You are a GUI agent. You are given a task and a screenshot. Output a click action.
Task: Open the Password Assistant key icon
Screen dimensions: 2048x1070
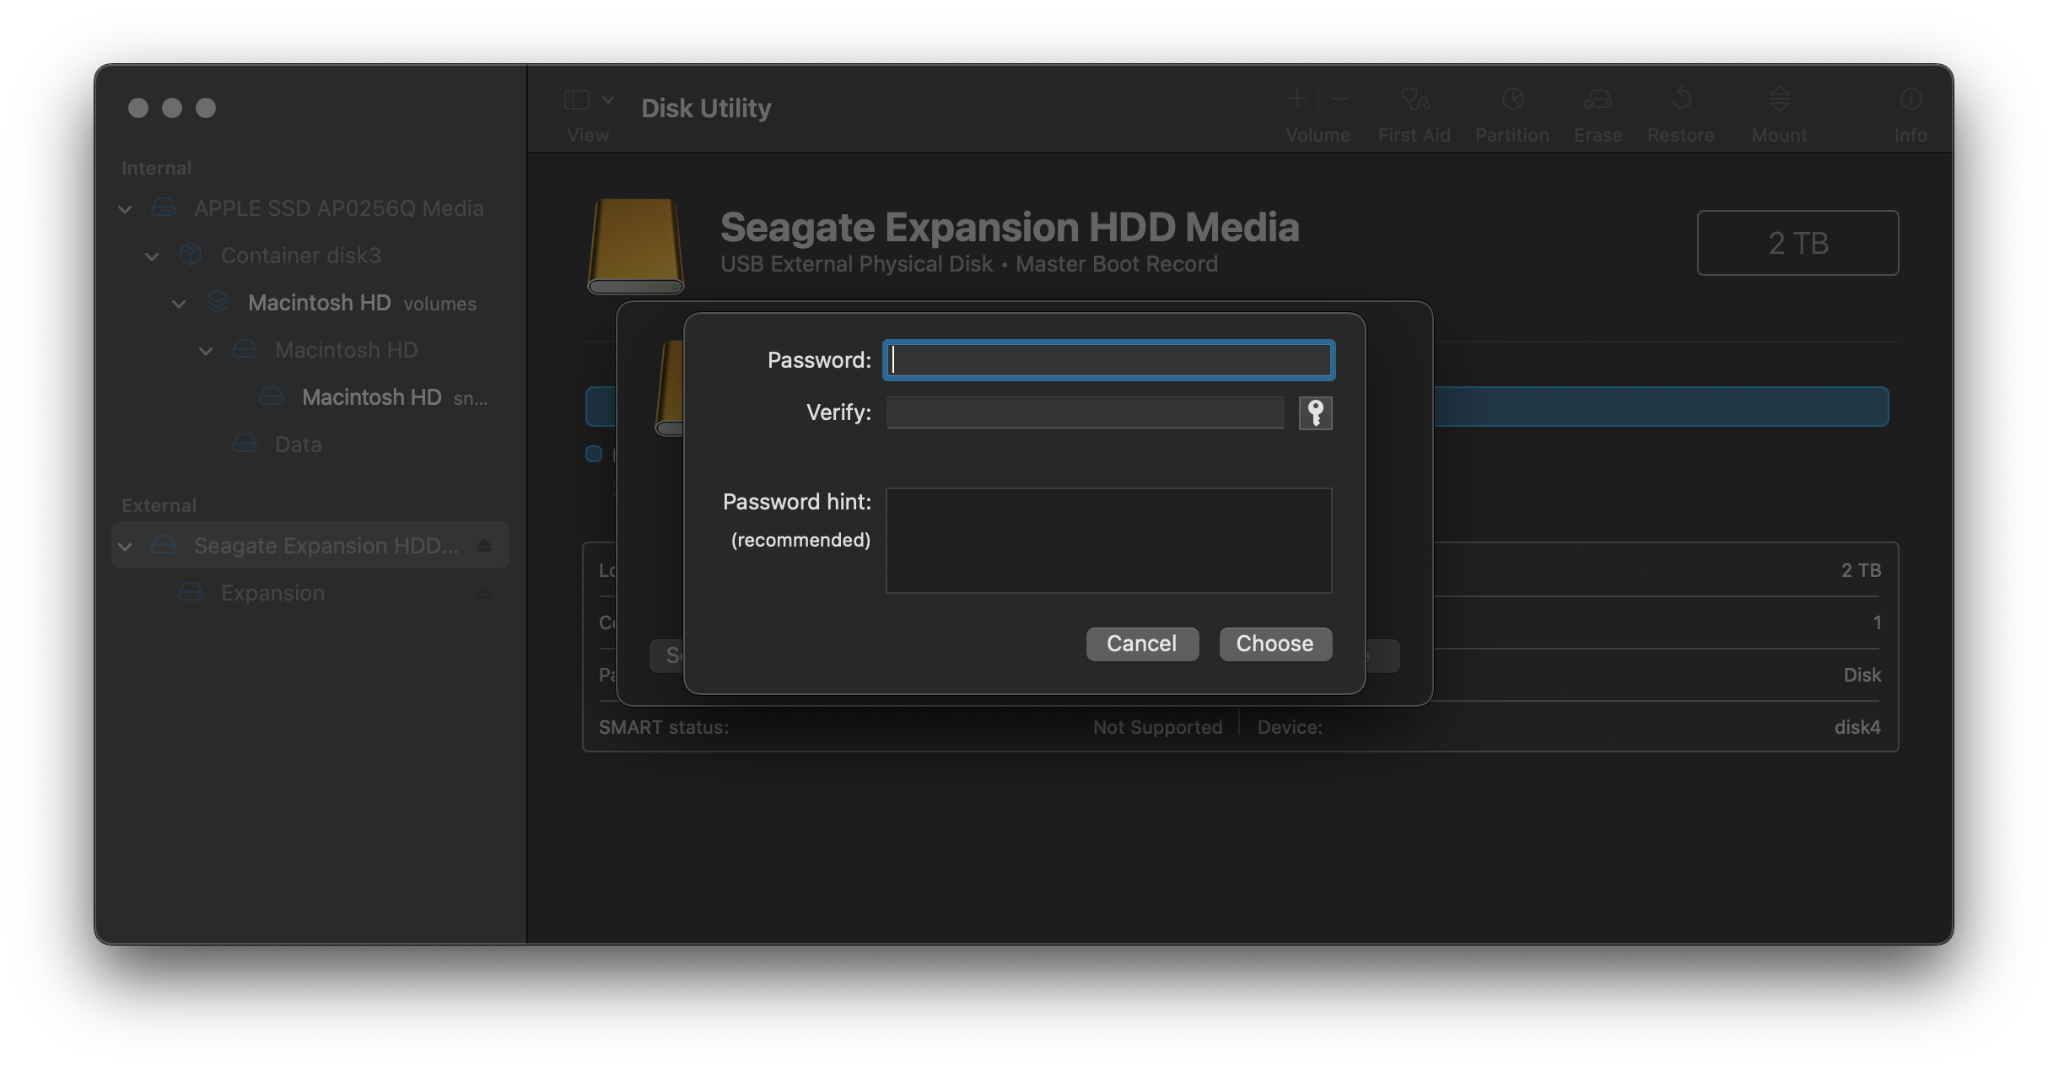coord(1316,412)
